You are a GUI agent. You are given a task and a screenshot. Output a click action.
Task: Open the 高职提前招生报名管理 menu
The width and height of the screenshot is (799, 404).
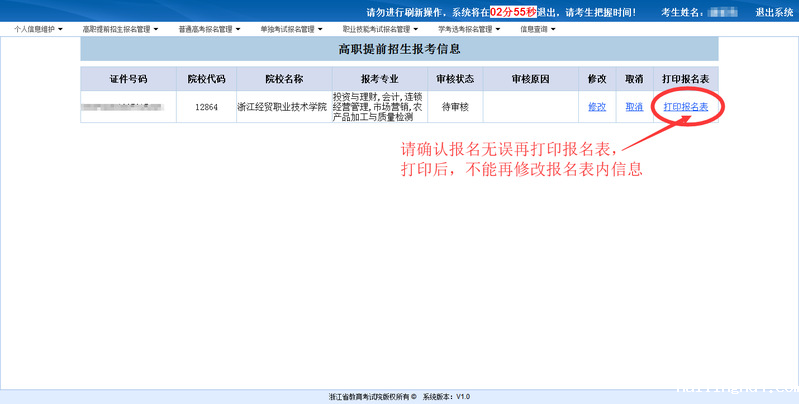click(118, 29)
